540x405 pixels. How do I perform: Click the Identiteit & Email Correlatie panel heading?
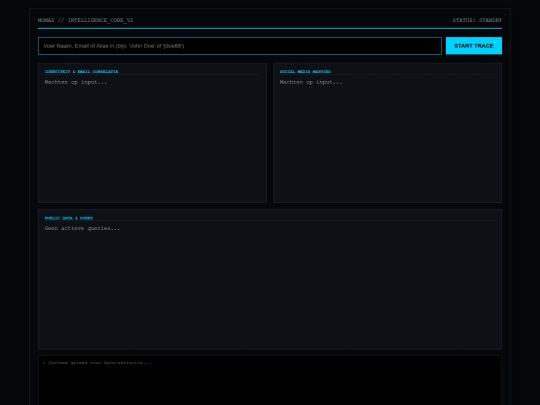pos(81,72)
